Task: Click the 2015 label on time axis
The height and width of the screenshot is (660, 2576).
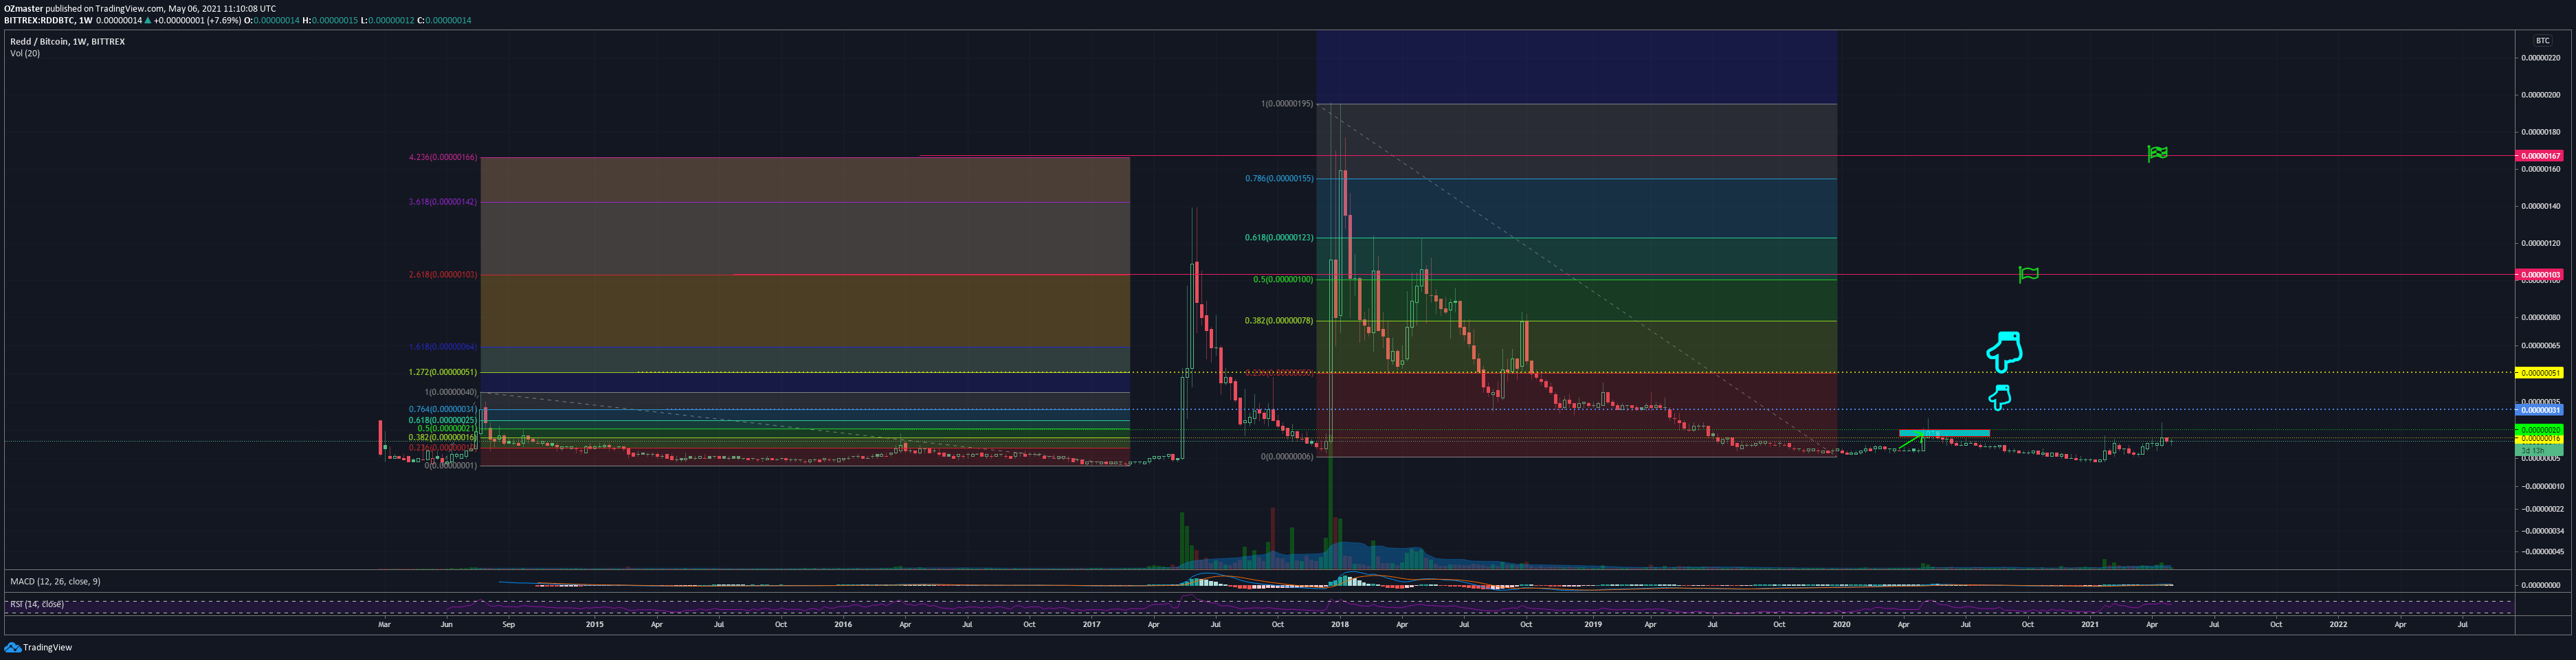Action: point(595,624)
